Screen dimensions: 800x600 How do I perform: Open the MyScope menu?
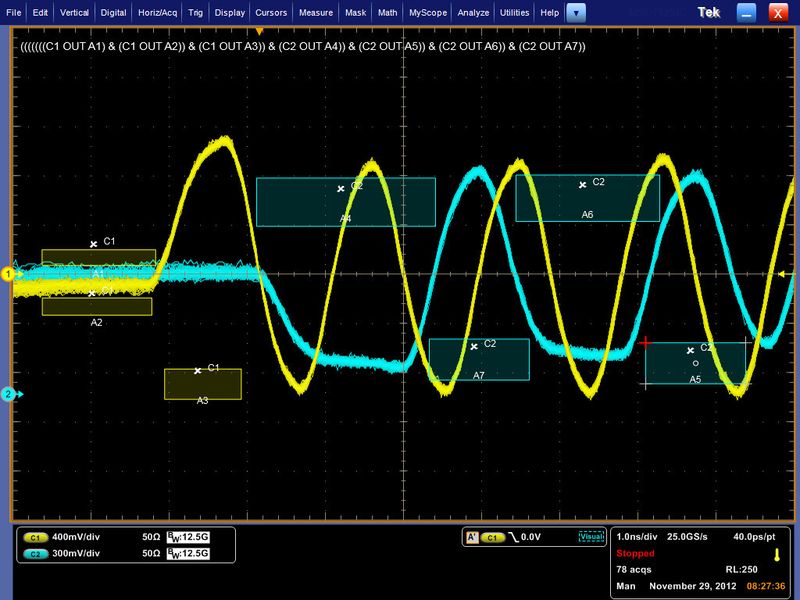[428, 13]
